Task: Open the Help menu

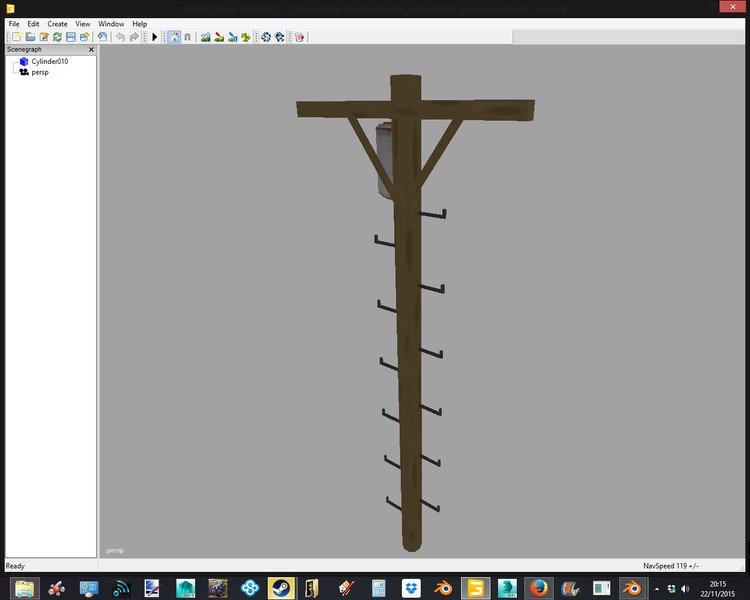Action: (x=139, y=23)
